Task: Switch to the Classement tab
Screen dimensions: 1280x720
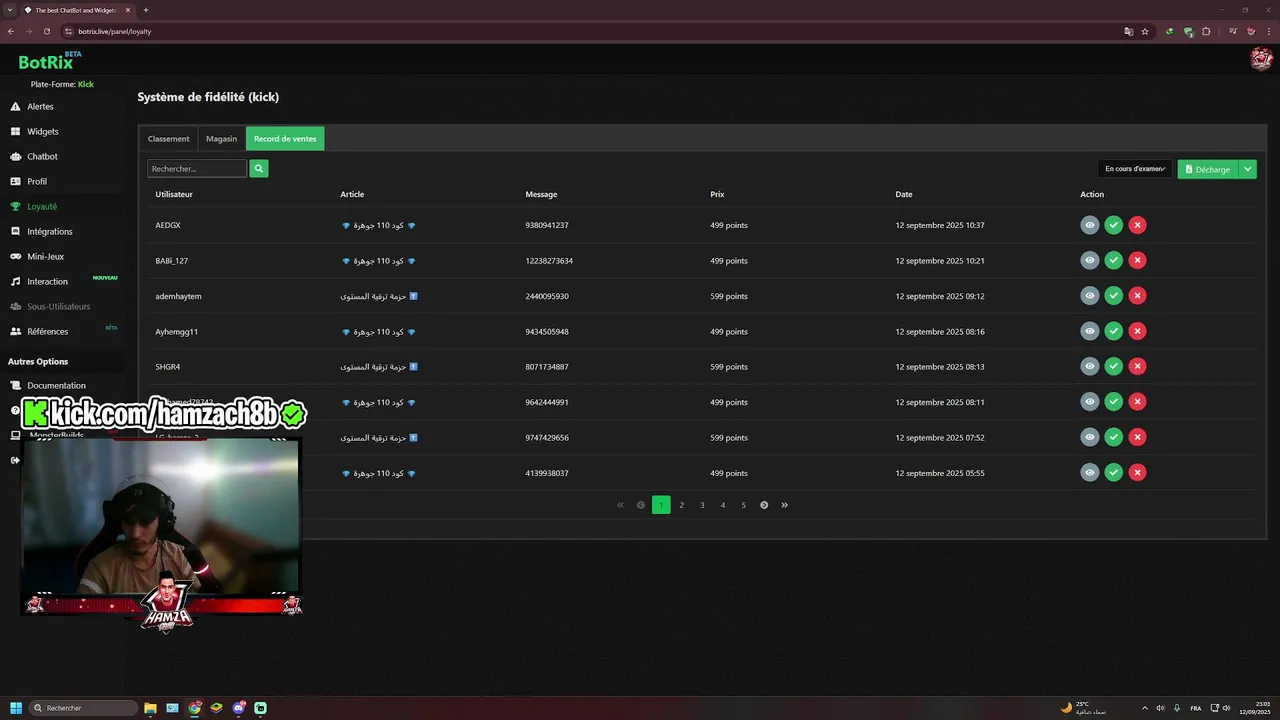Action: [x=168, y=139]
